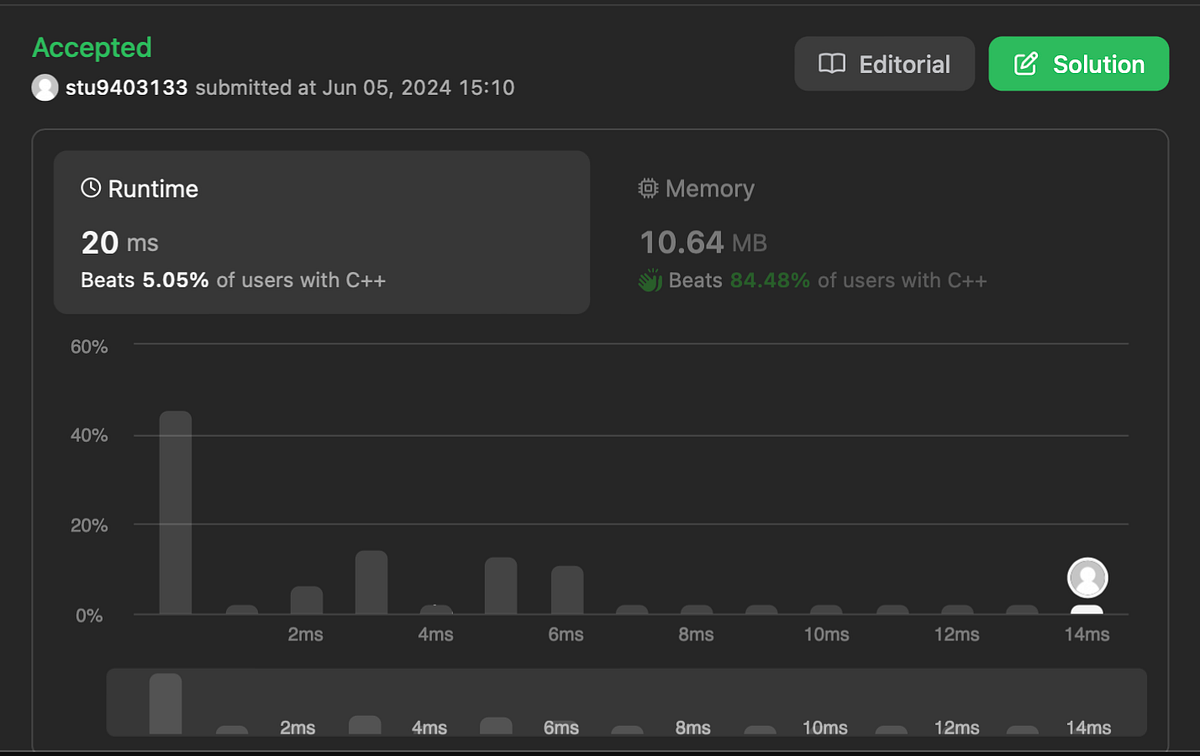Click the avatar icon beside stu9403133

(x=45, y=88)
